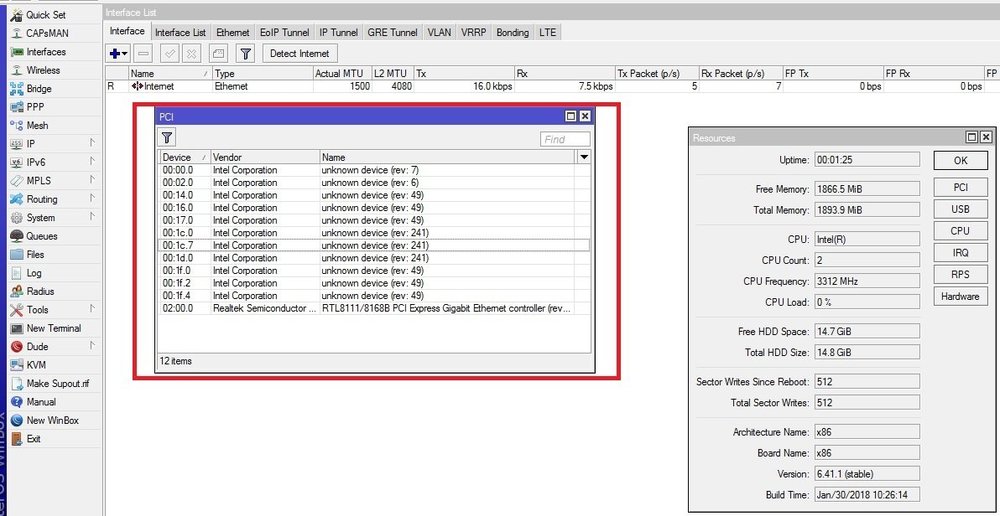Image resolution: width=1000 pixels, height=516 pixels.
Task: Open Wireless from the sidebar
Action: click(43, 71)
